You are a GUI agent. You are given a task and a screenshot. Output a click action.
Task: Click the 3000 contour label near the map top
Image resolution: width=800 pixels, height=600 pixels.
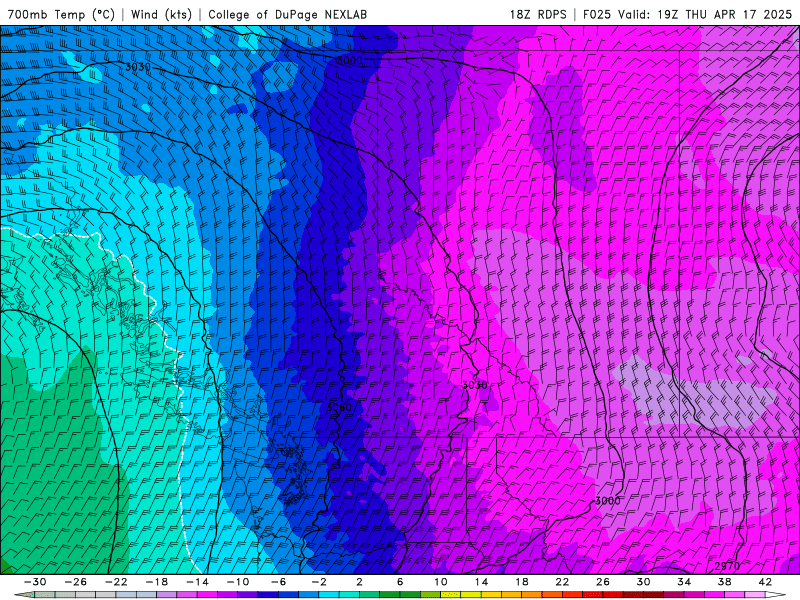pyautogui.click(x=350, y=60)
